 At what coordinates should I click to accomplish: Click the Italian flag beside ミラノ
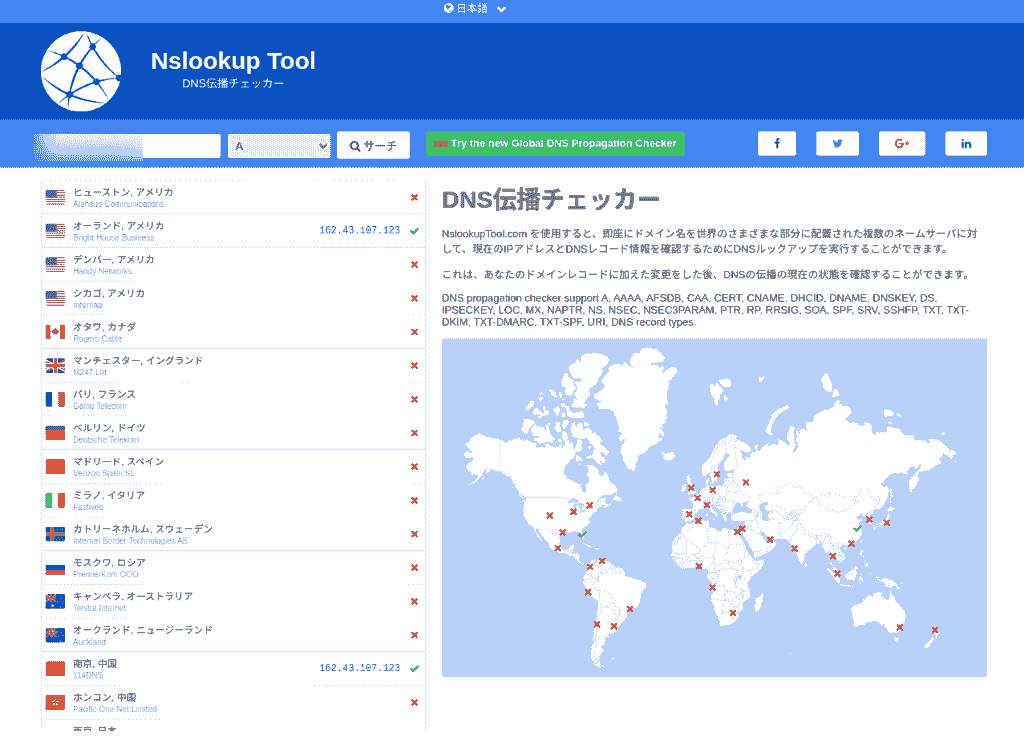click(x=56, y=501)
